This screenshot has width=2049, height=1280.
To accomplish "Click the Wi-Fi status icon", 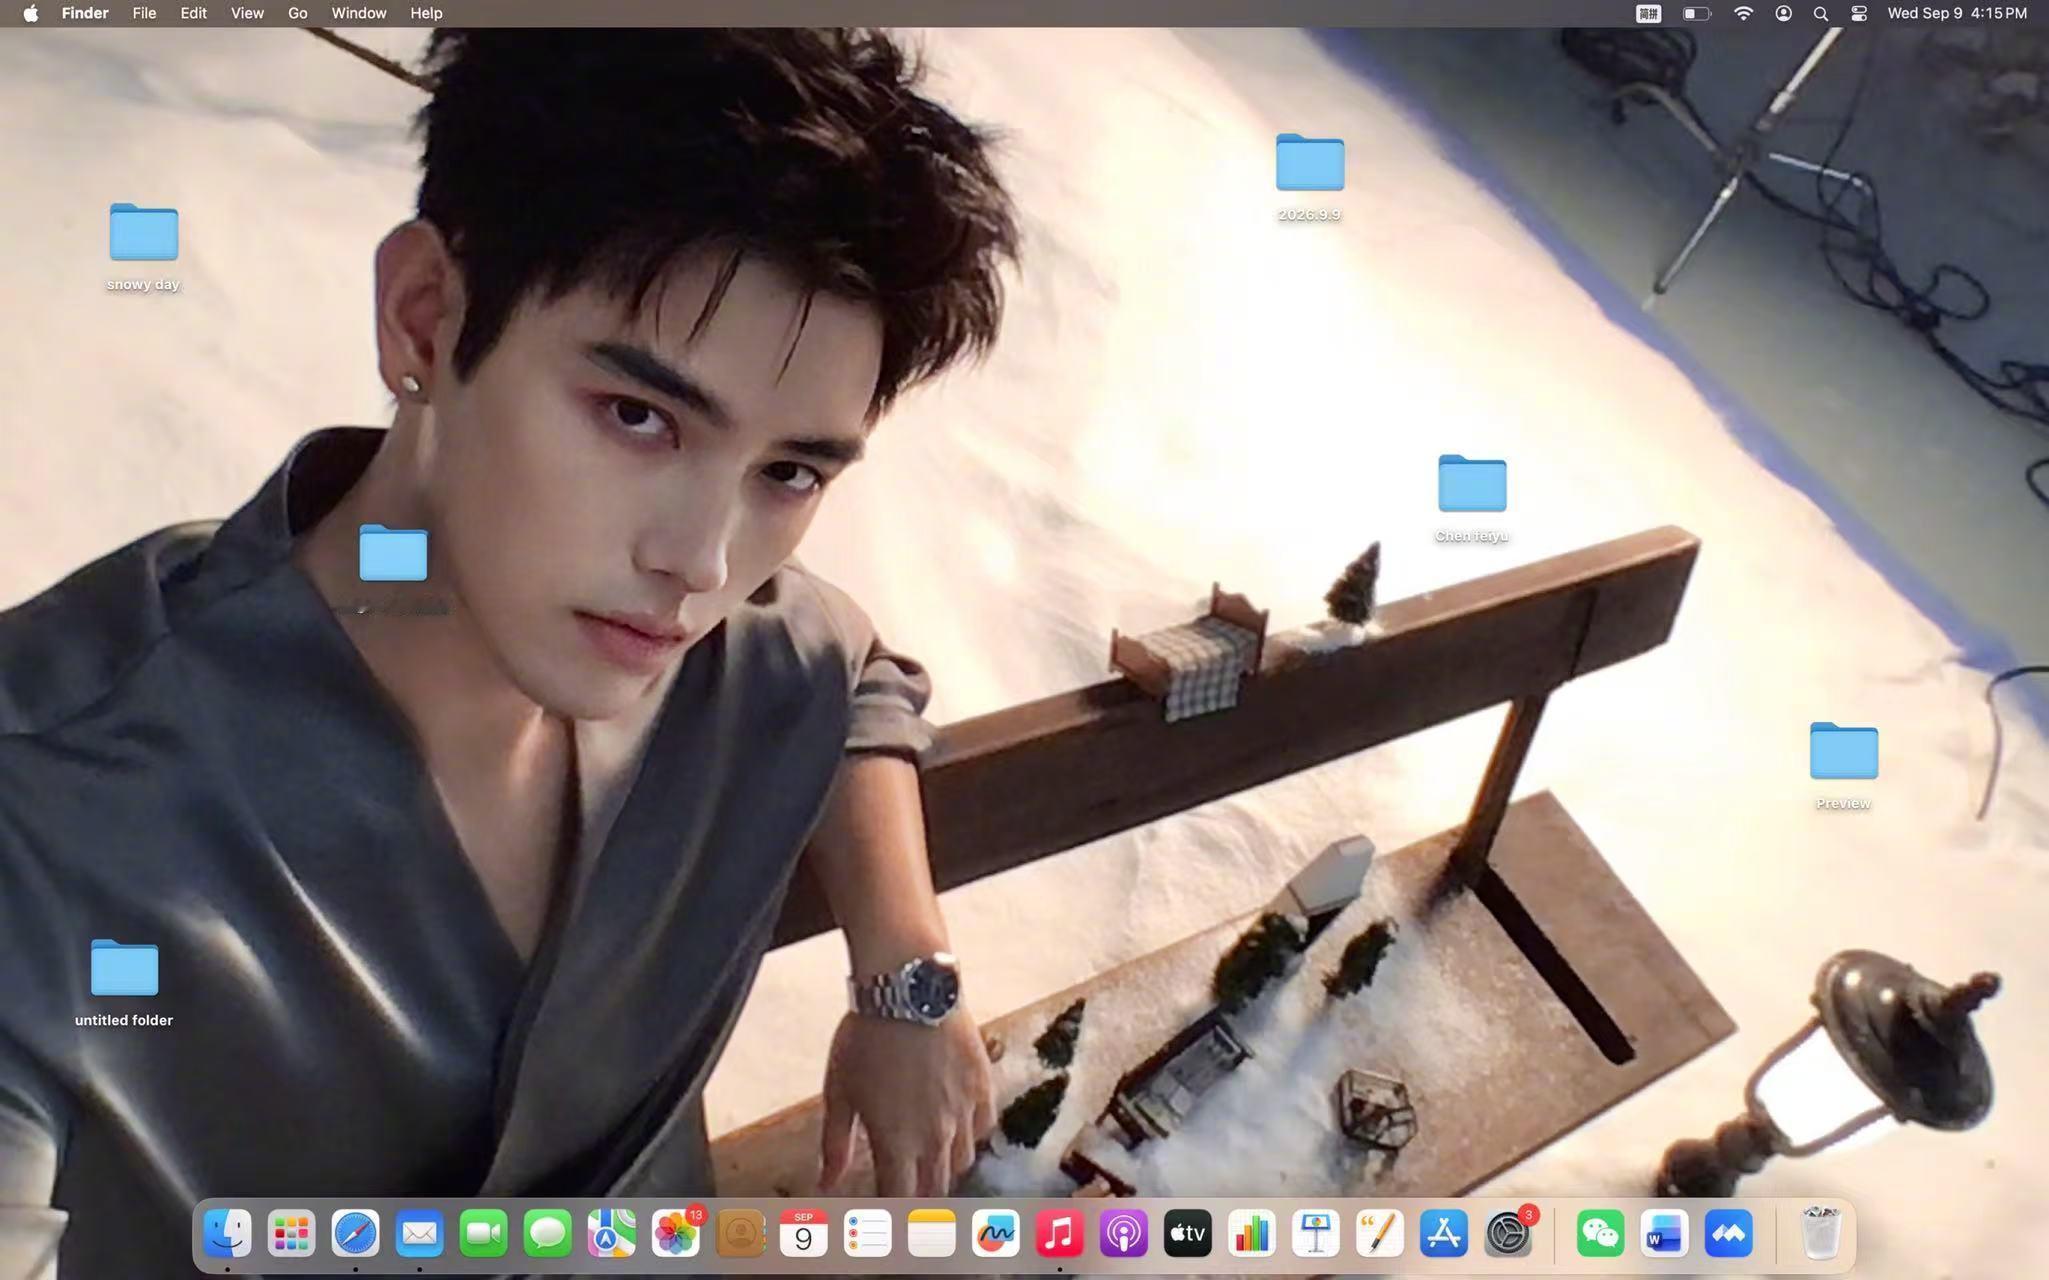I will [1743, 13].
